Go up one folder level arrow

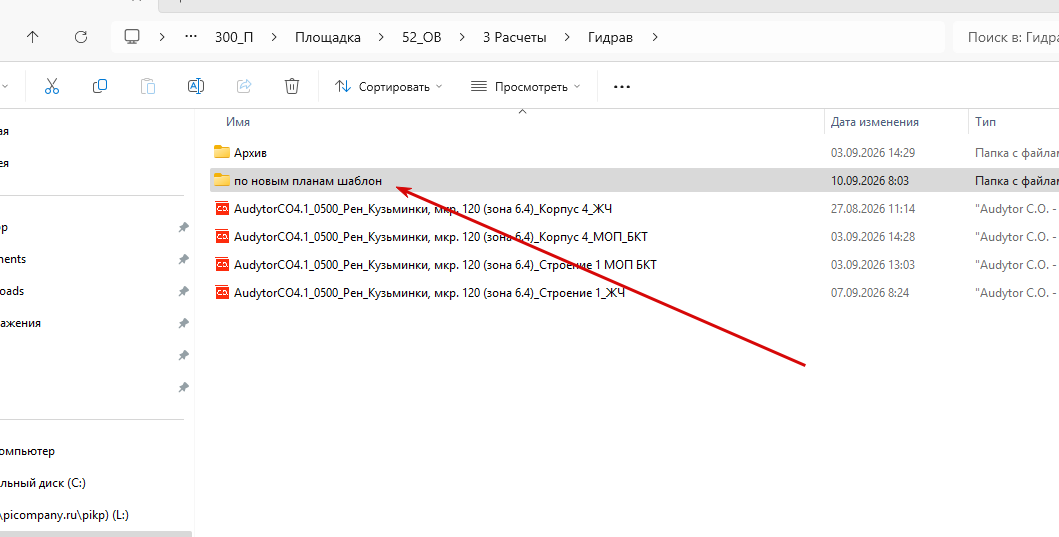click(32, 37)
